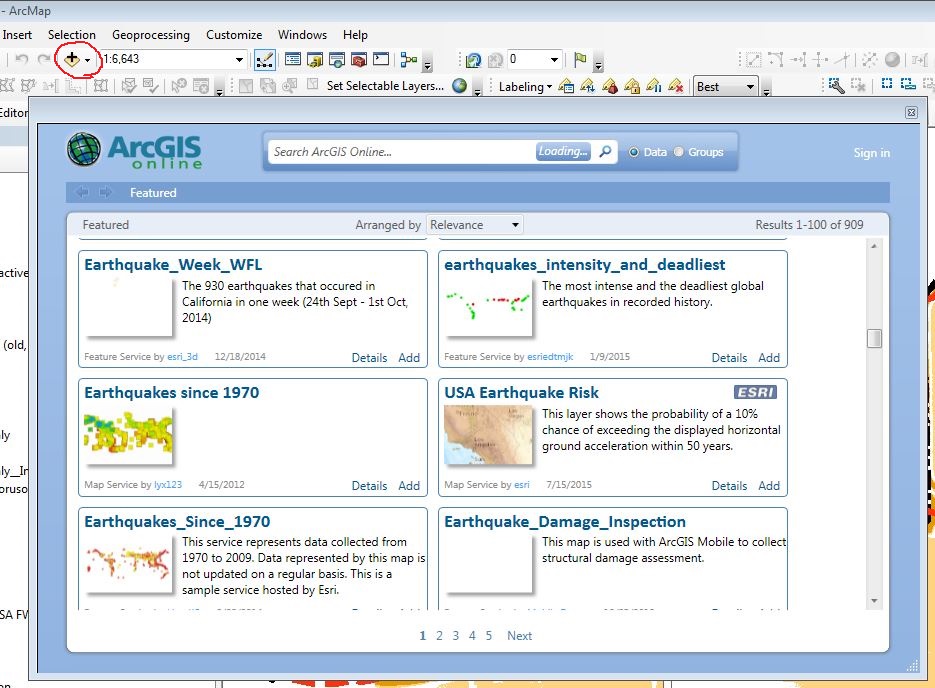The image size is (935, 688).
Task: Click the ArcGIS Online logo
Action: [x=134, y=150]
